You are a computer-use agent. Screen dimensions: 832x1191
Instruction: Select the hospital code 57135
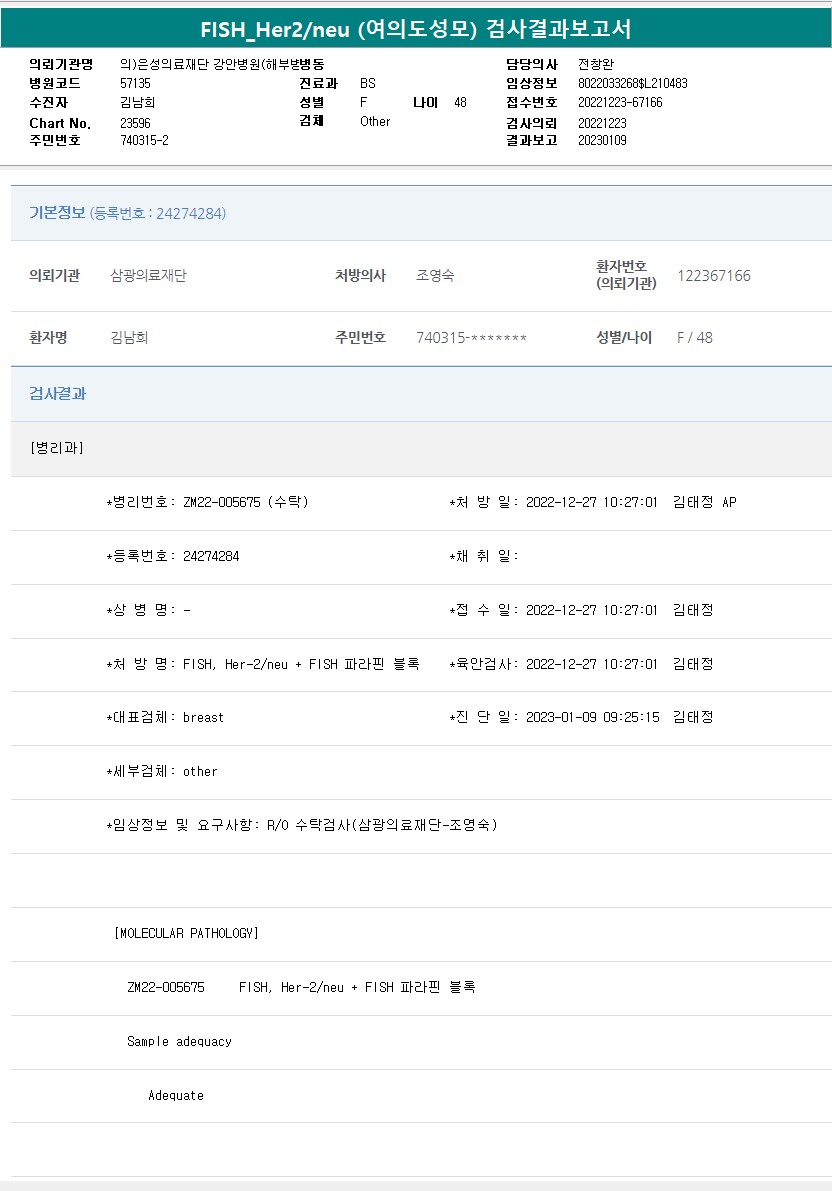135,83
